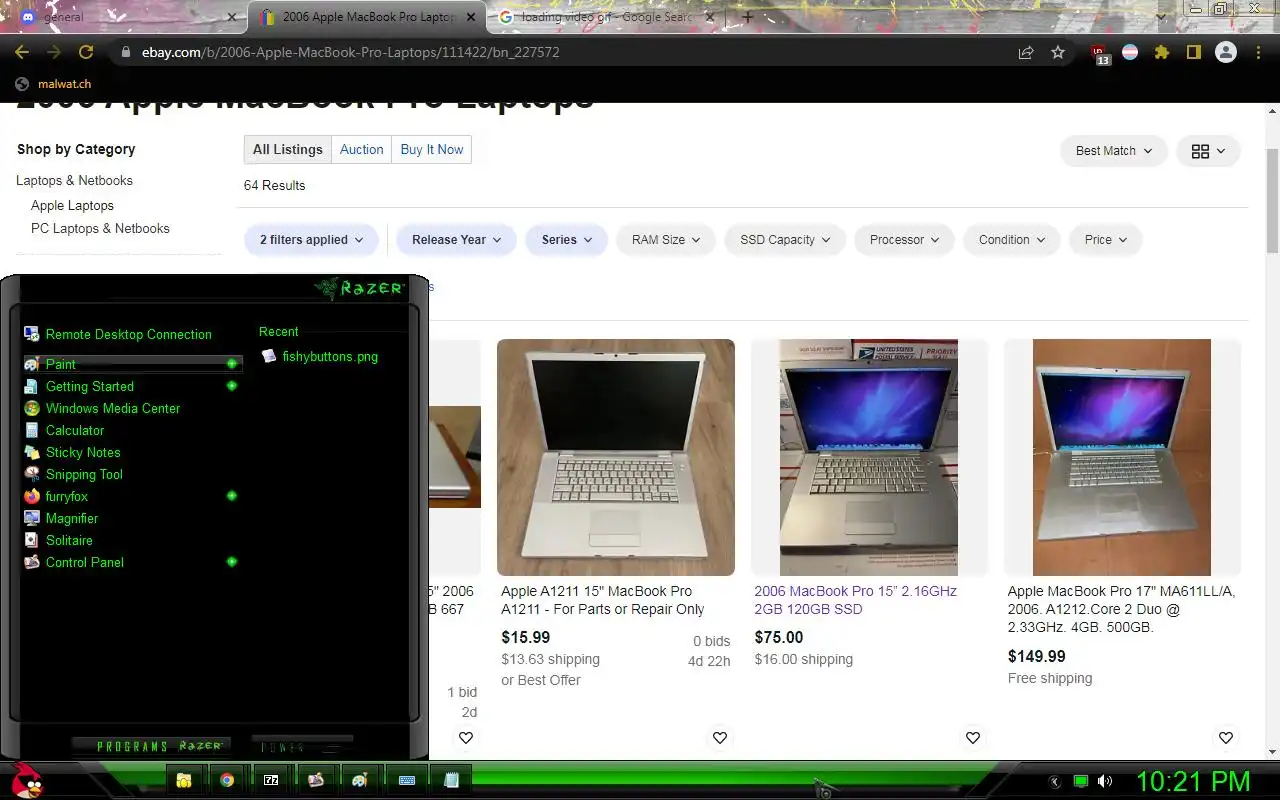Watch the $149.99 MacBook Pro 17" heart
Viewport: 1280px width, 800px height.
(x=1226, y=738)
